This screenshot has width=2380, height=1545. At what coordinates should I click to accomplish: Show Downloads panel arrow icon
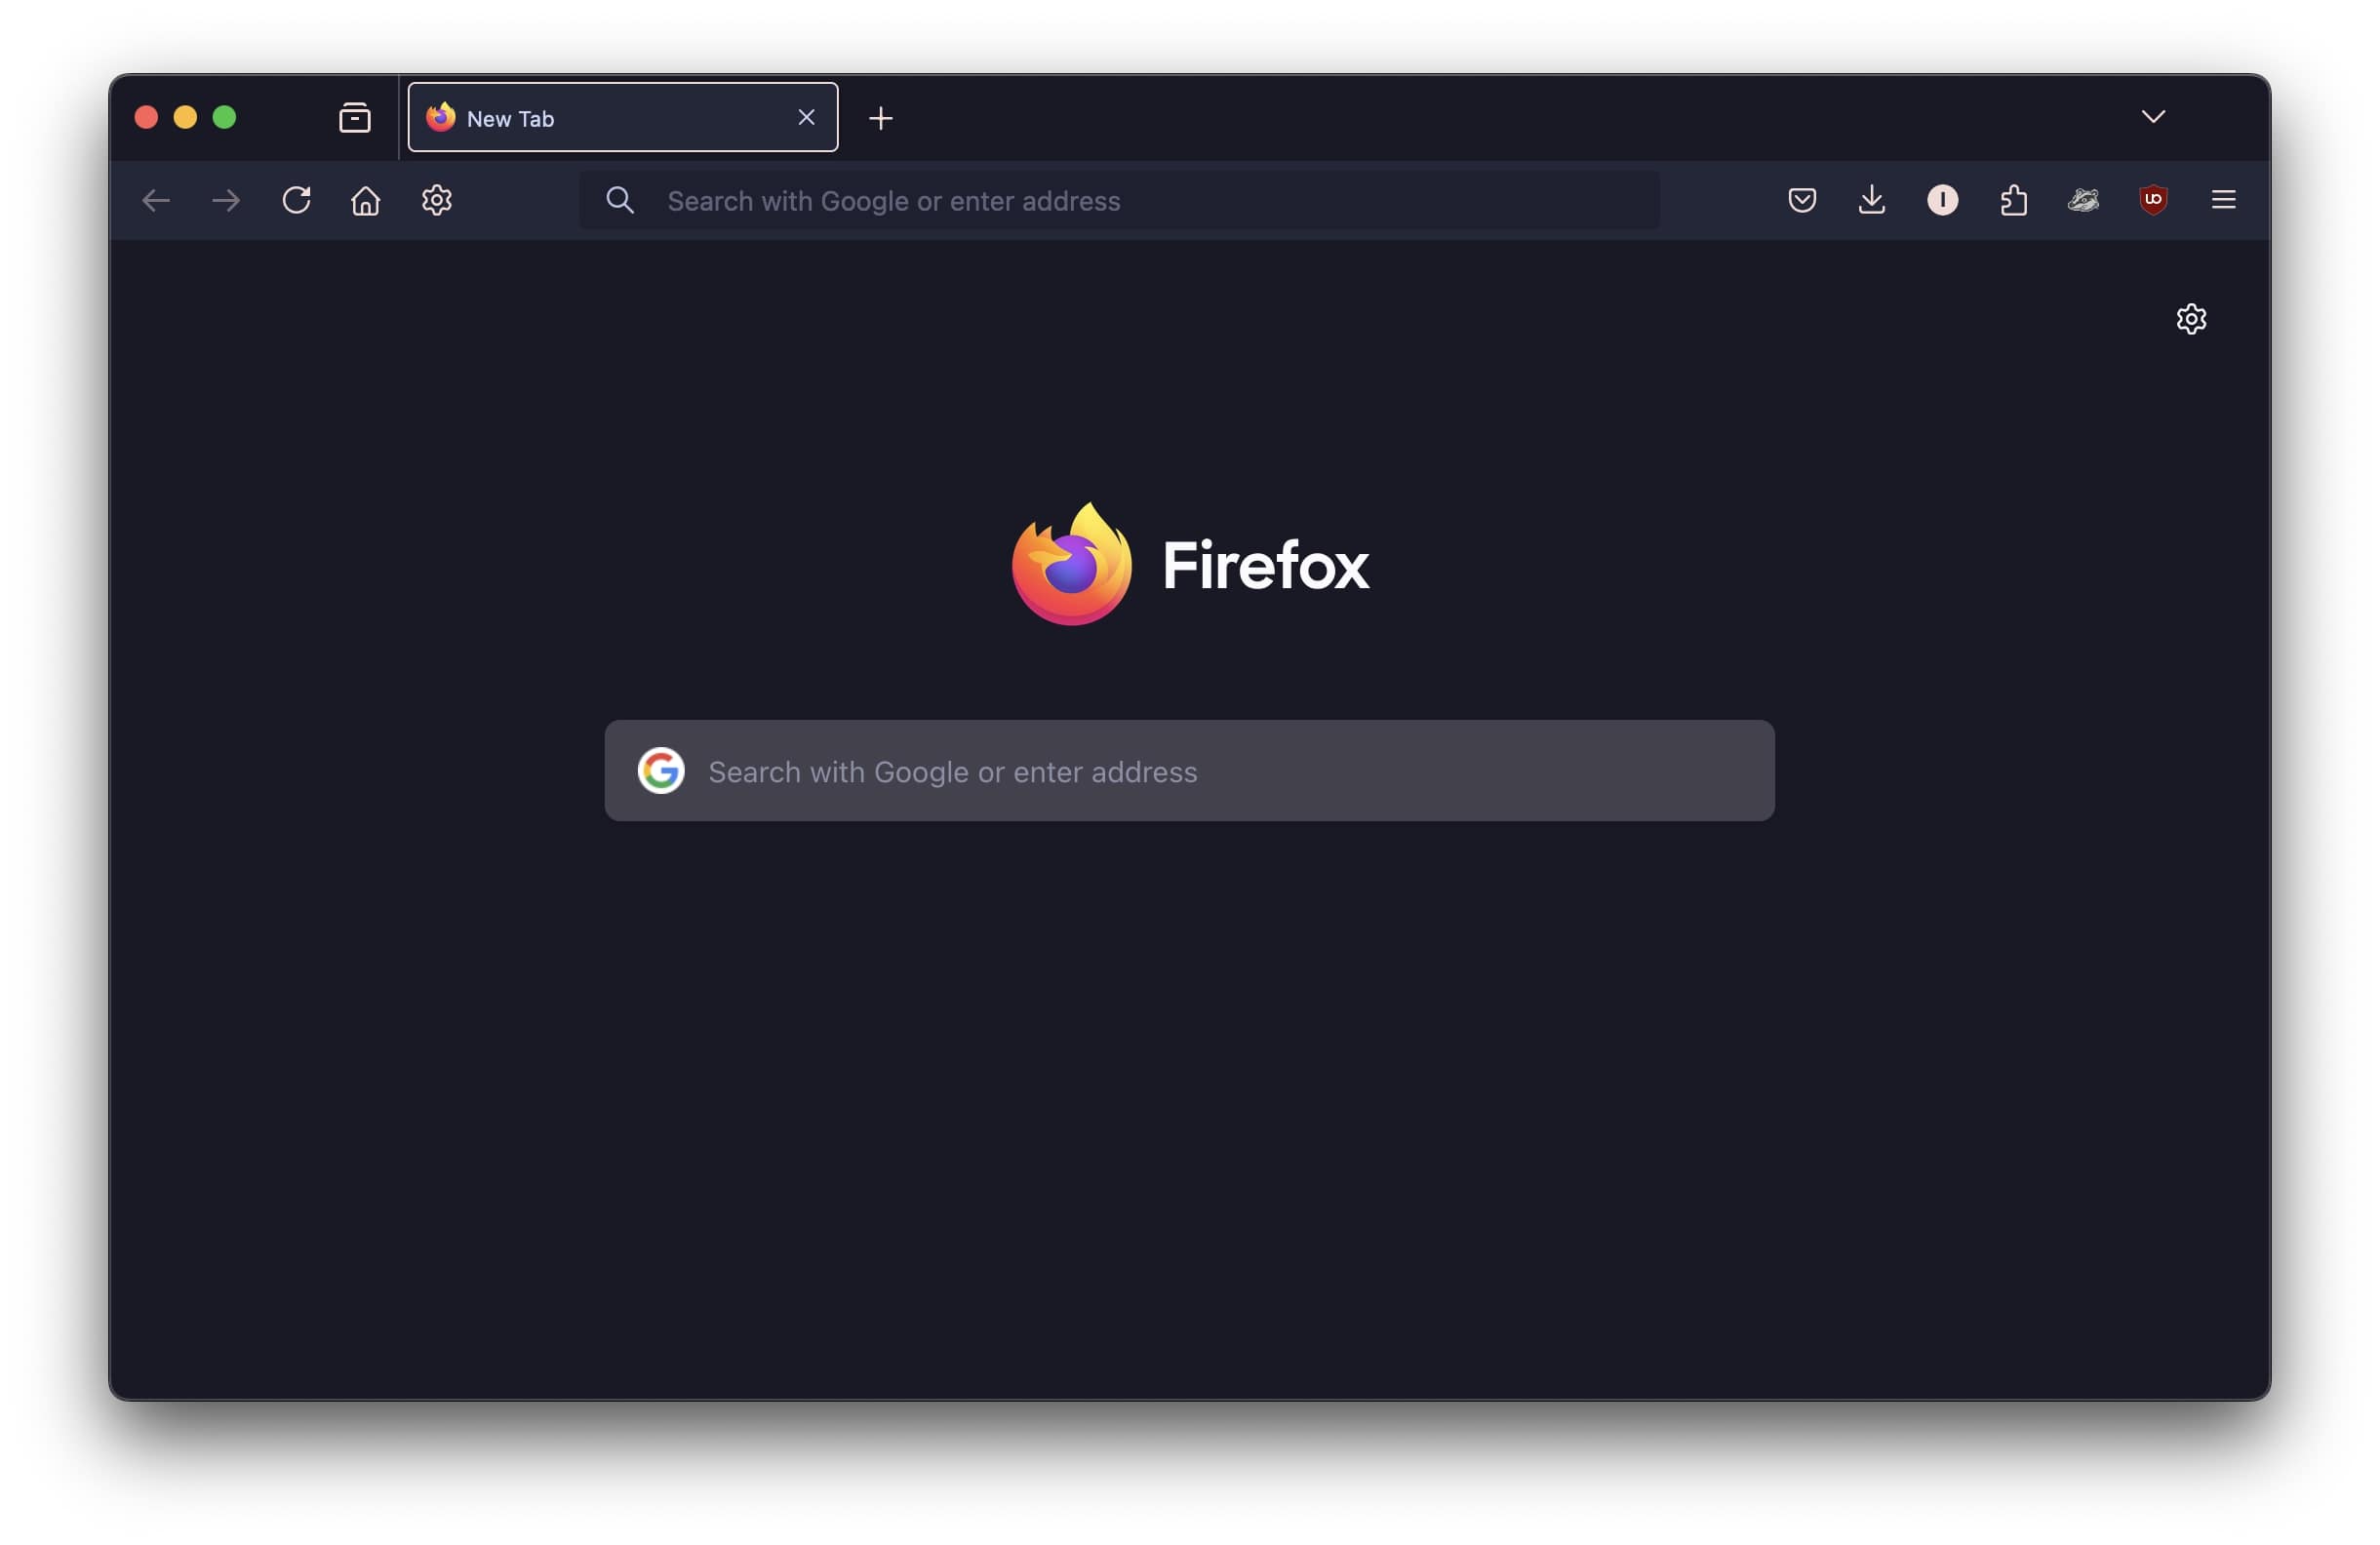click(1872, 200)
